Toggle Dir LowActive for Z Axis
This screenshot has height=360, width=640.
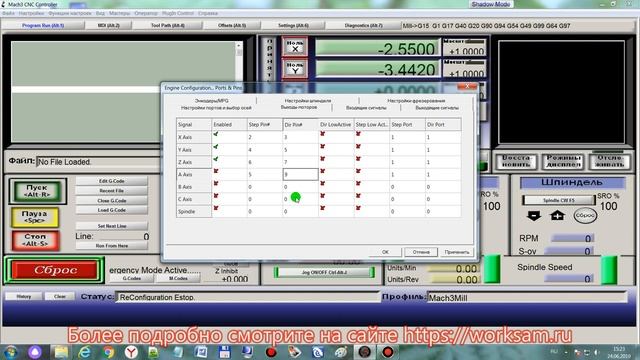[322, 159]
